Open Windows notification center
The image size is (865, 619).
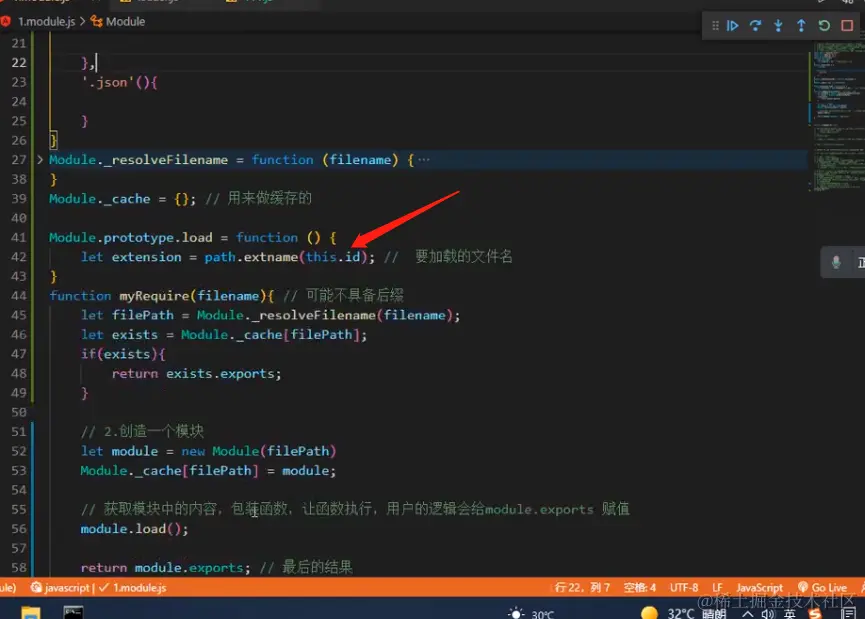point(848,613)
